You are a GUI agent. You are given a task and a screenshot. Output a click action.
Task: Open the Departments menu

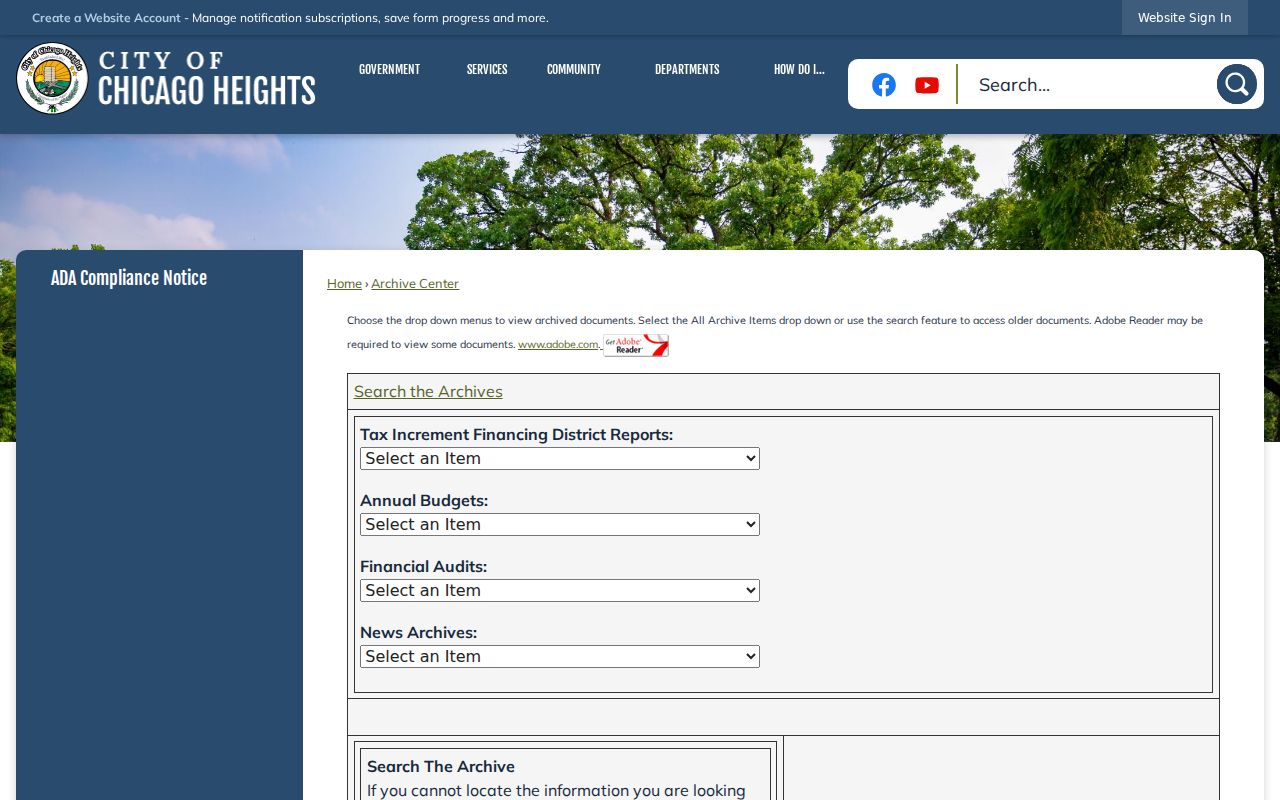tap(687, 69)
